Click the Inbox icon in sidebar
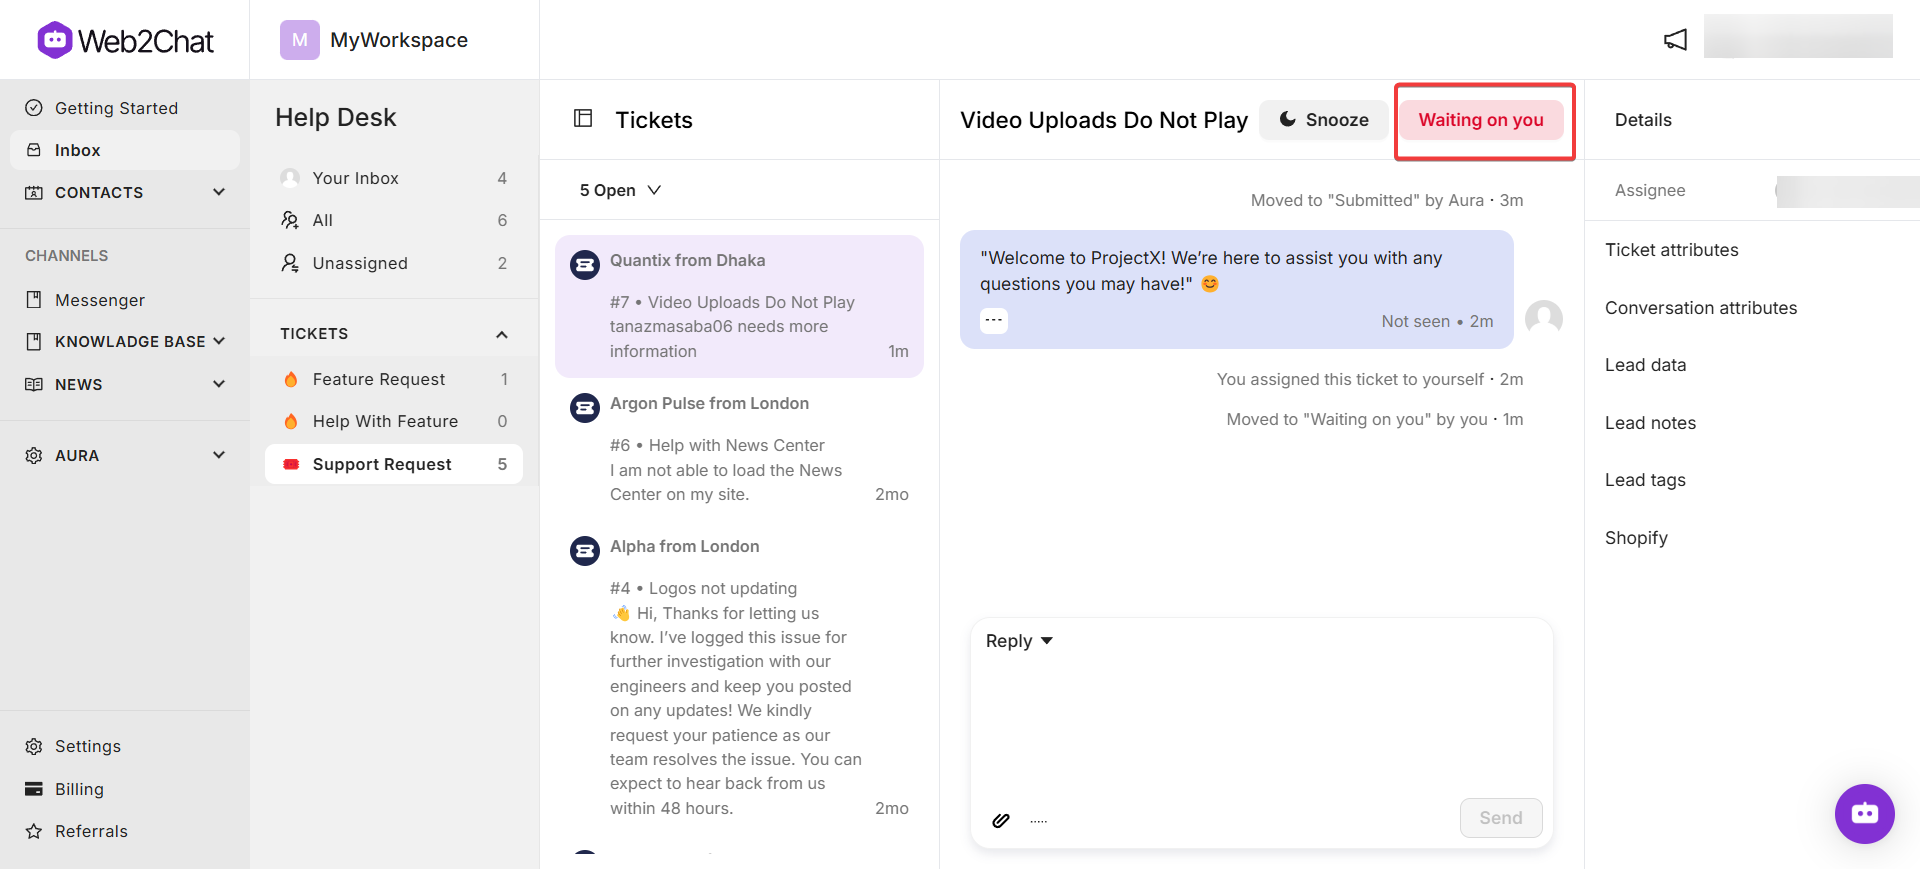1920x869 pixels. 34,150
